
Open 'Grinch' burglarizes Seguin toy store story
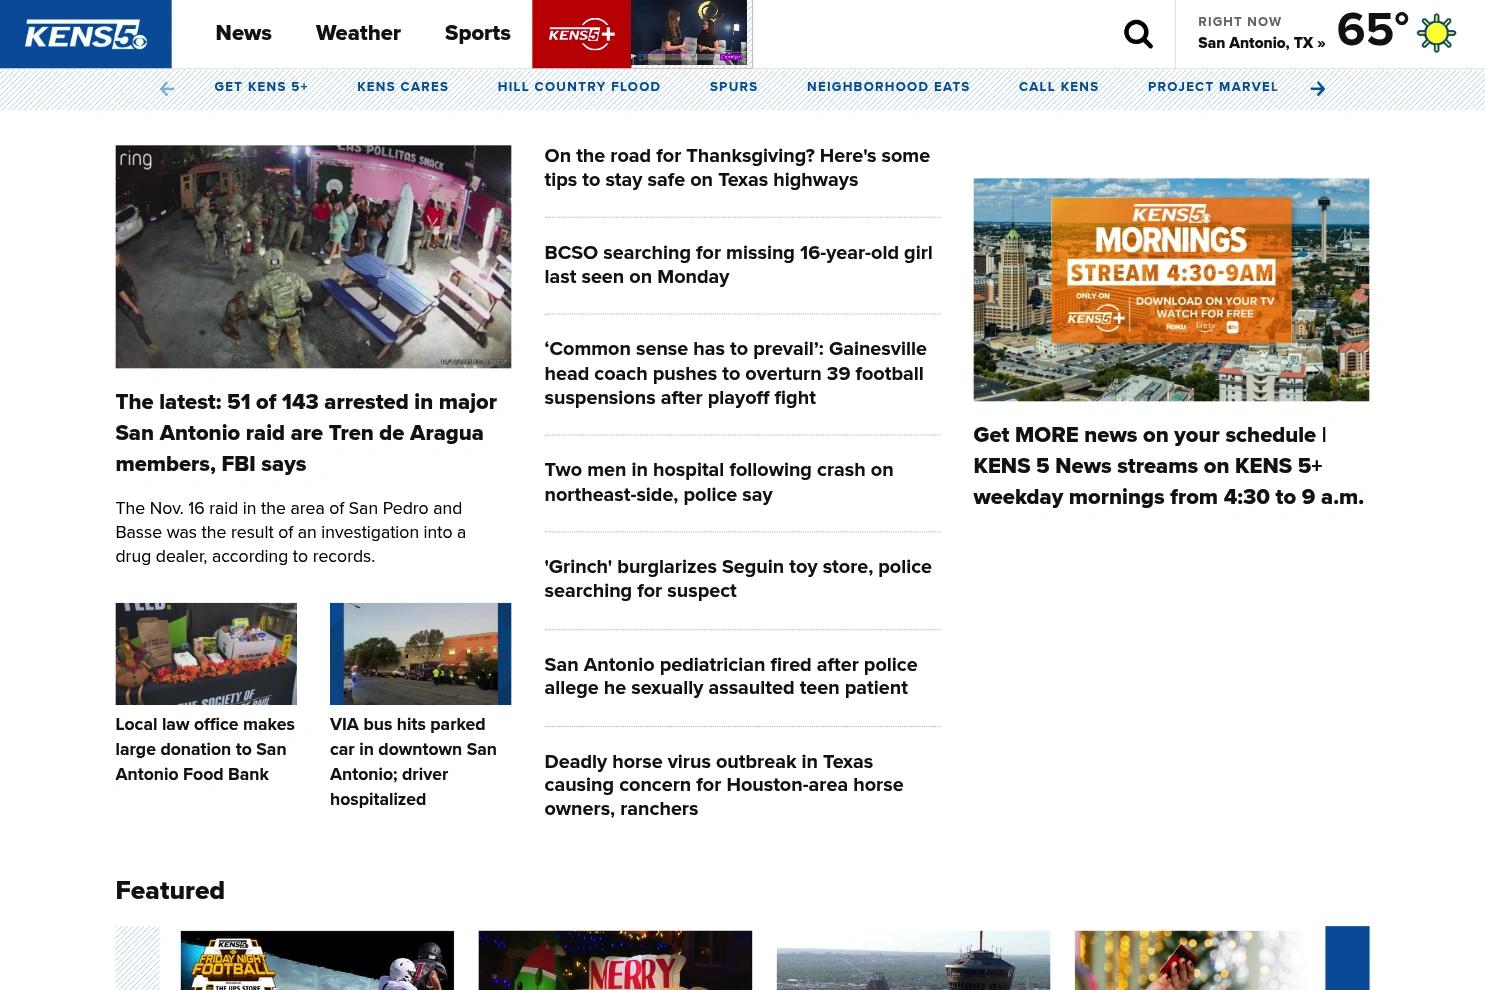(738, 579)
